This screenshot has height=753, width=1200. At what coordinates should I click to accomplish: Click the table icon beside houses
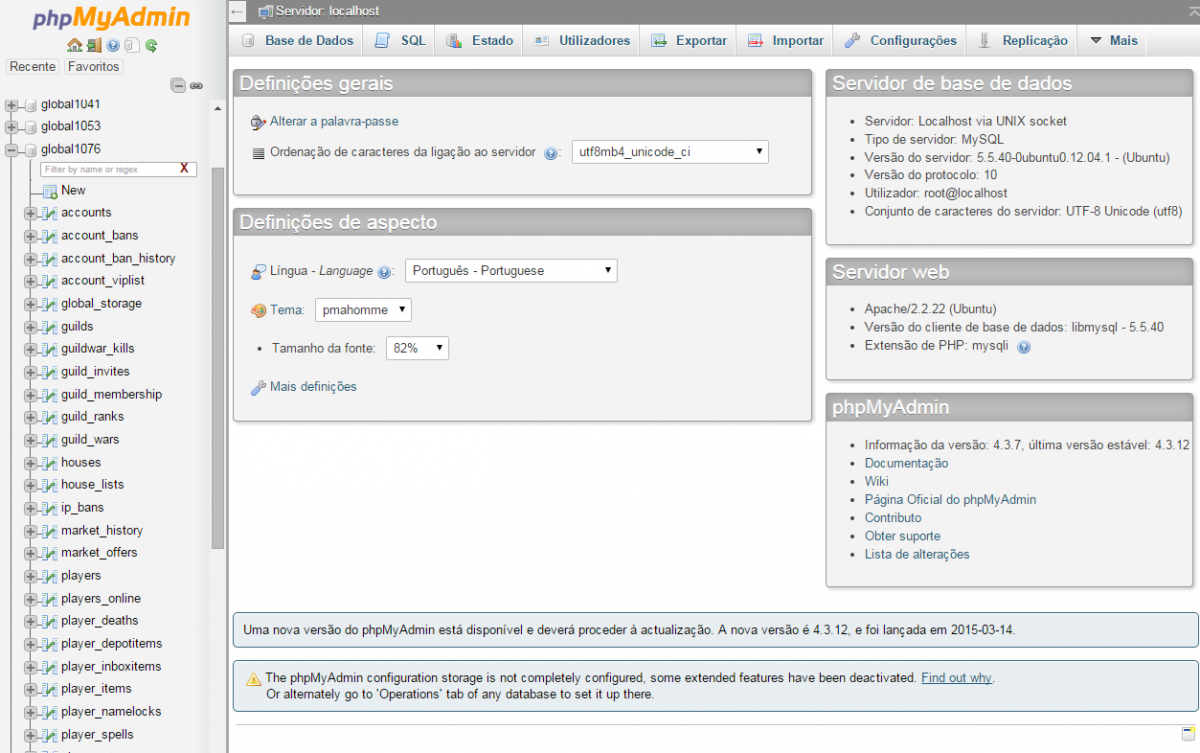click(49, 463)
